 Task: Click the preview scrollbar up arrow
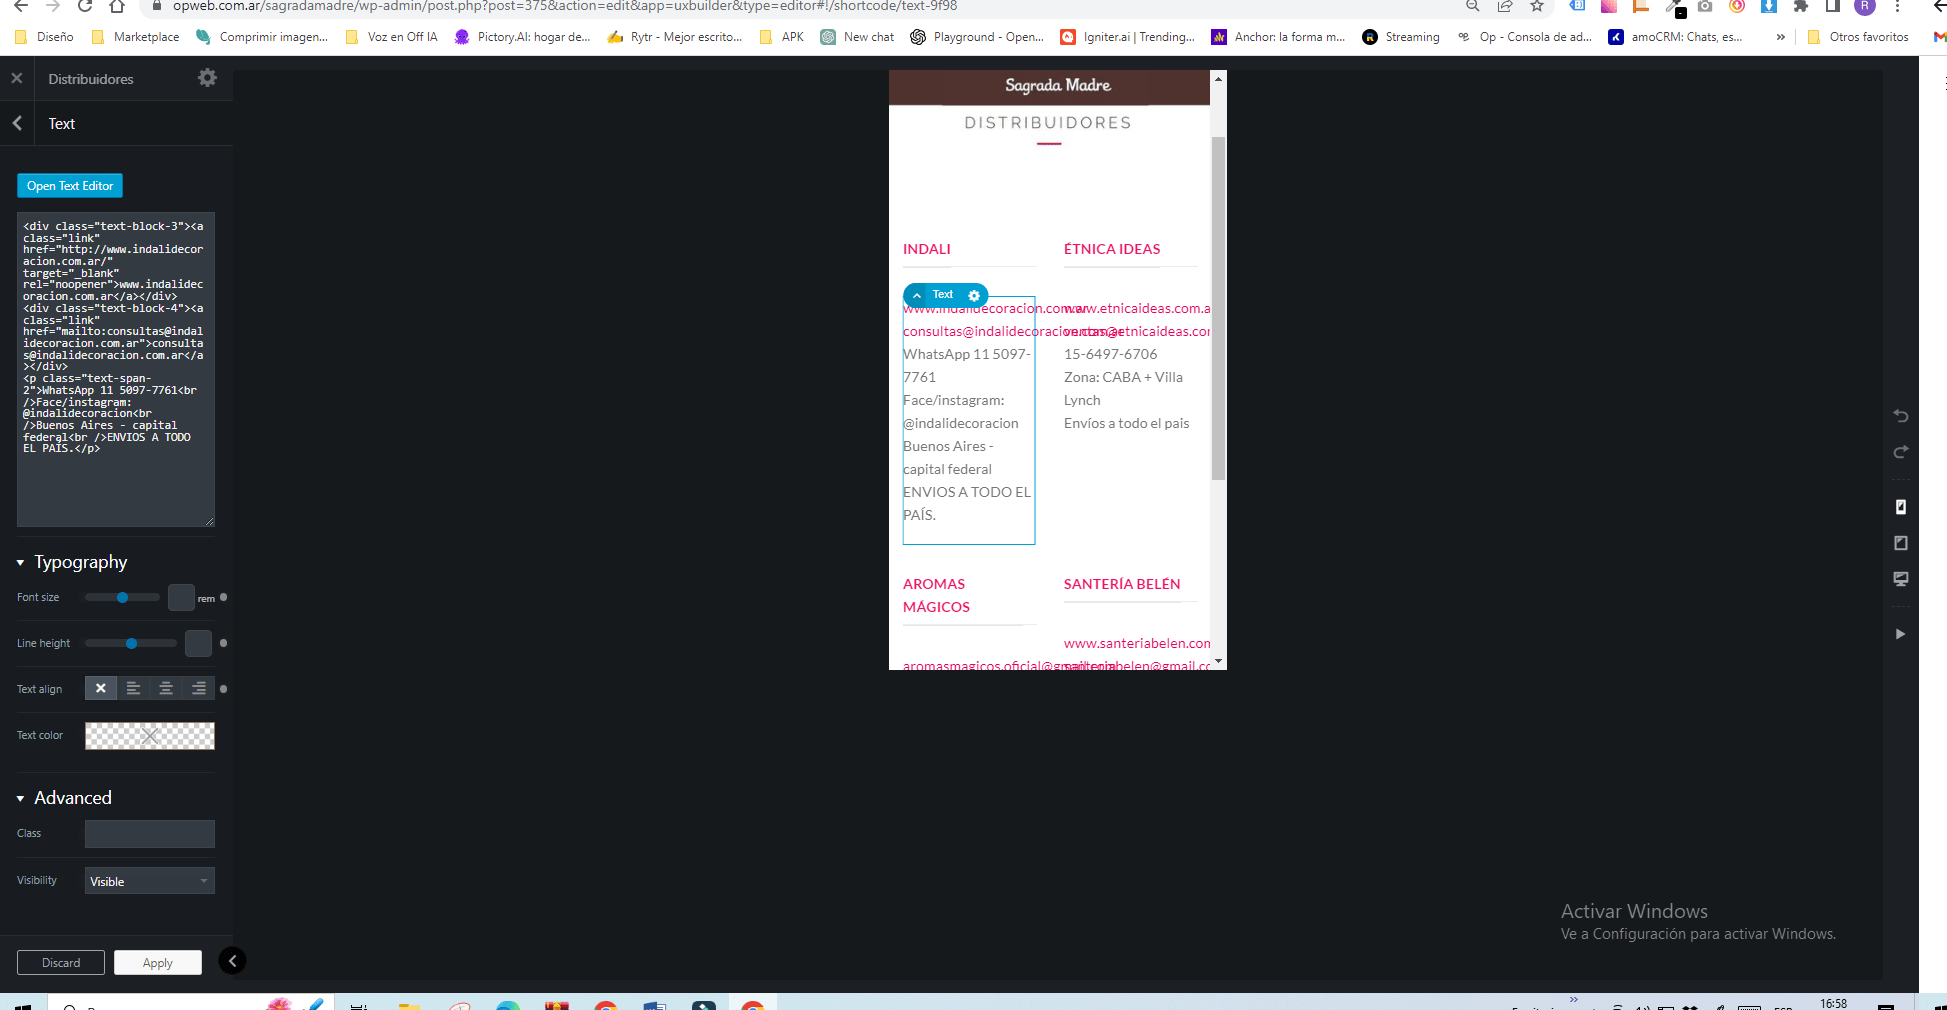click(1218, 78)
